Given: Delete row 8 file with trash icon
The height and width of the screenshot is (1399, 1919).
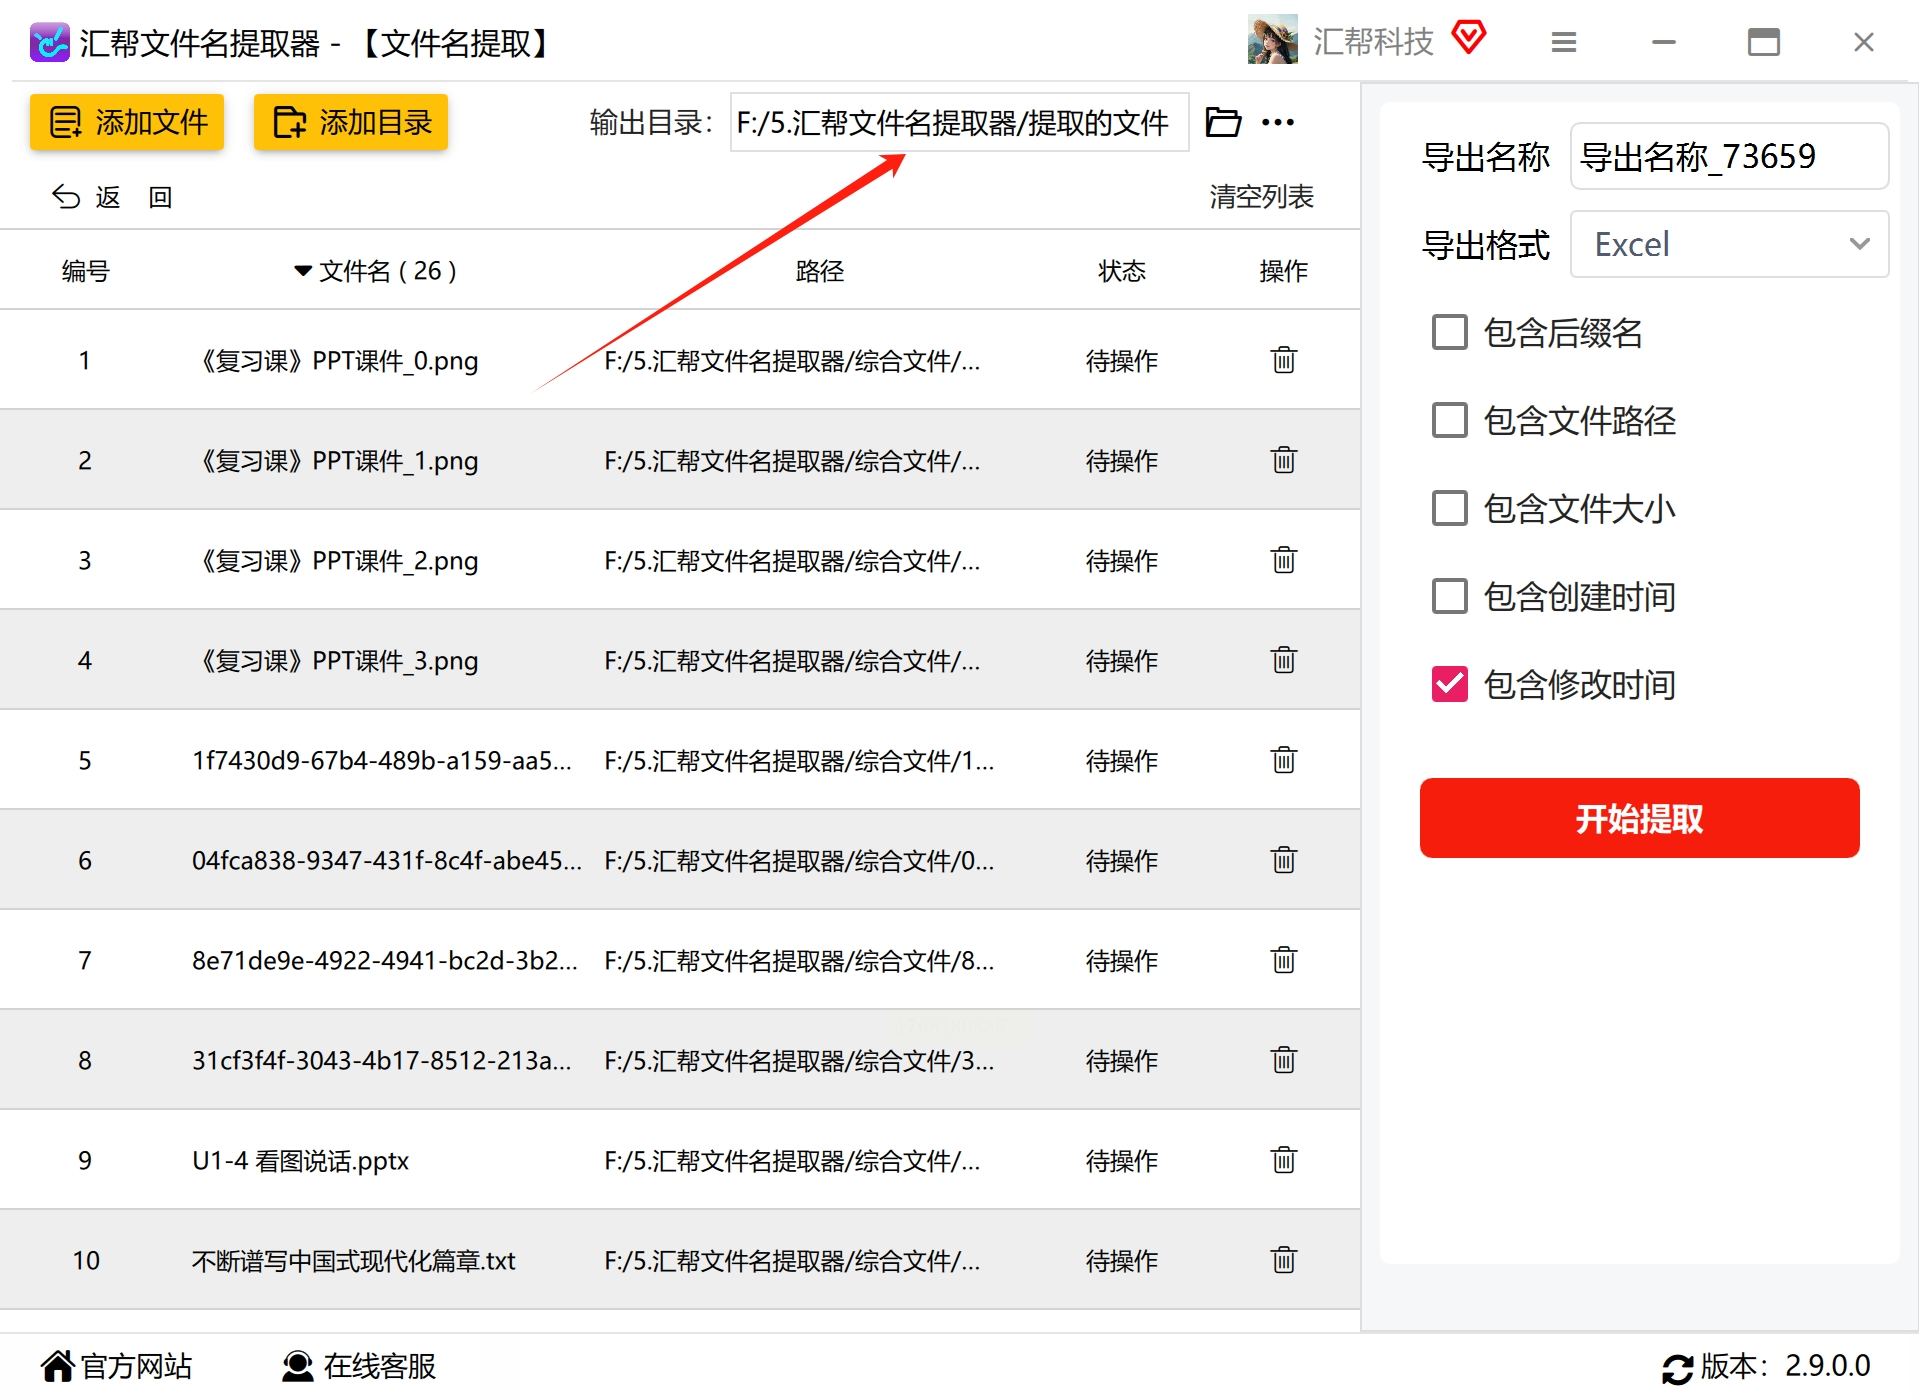Looking at the screenshot, I should point(1284,1060).
